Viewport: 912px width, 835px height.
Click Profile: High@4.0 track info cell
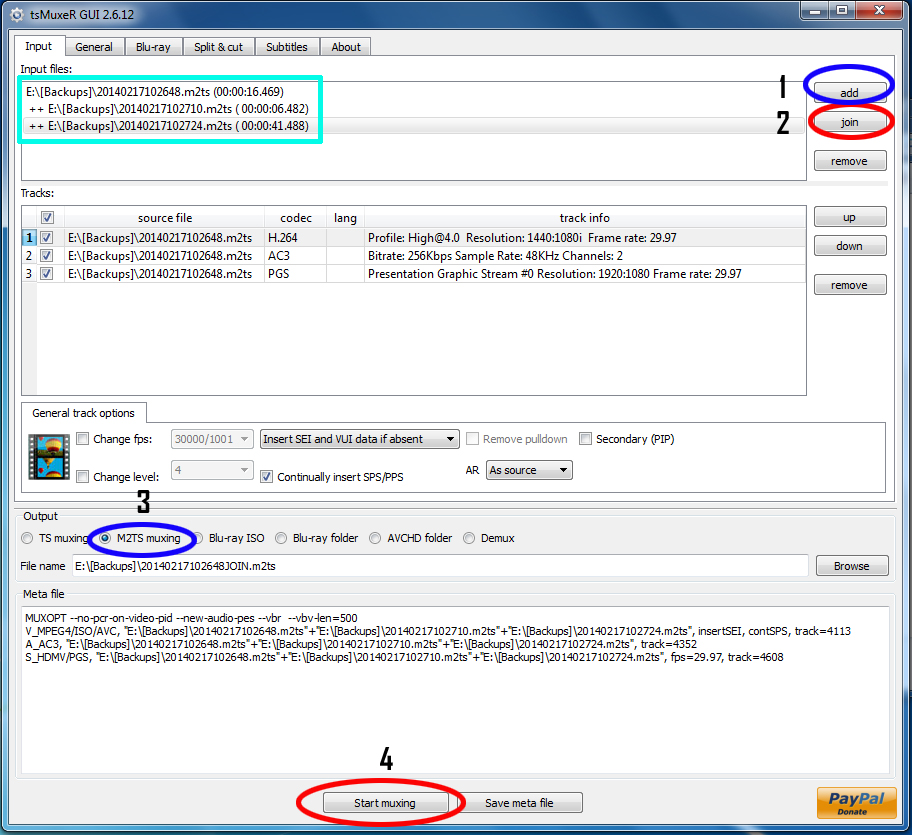pos(585,238)
